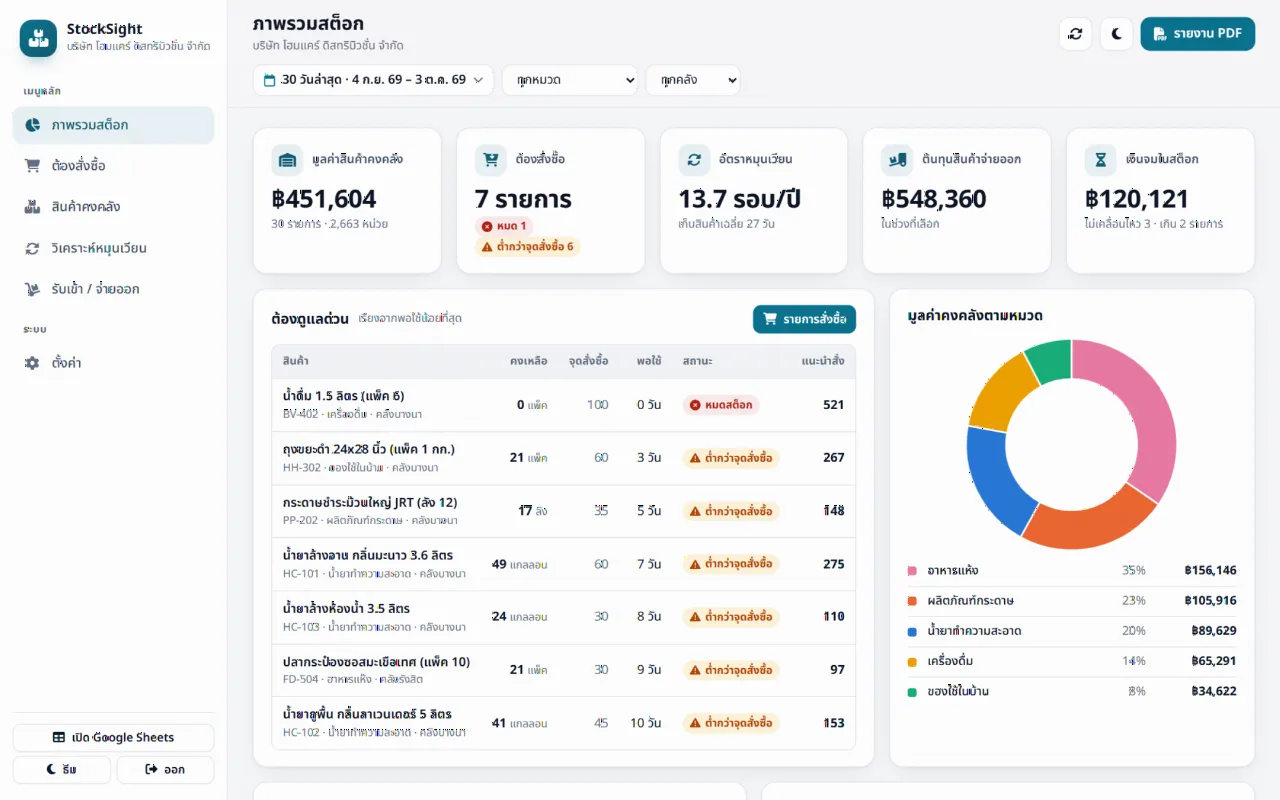The image size is (1280, 800).
Task: Open รับเข้า / จ่ายออก from the sidebar
Action: tap(113, 289)
